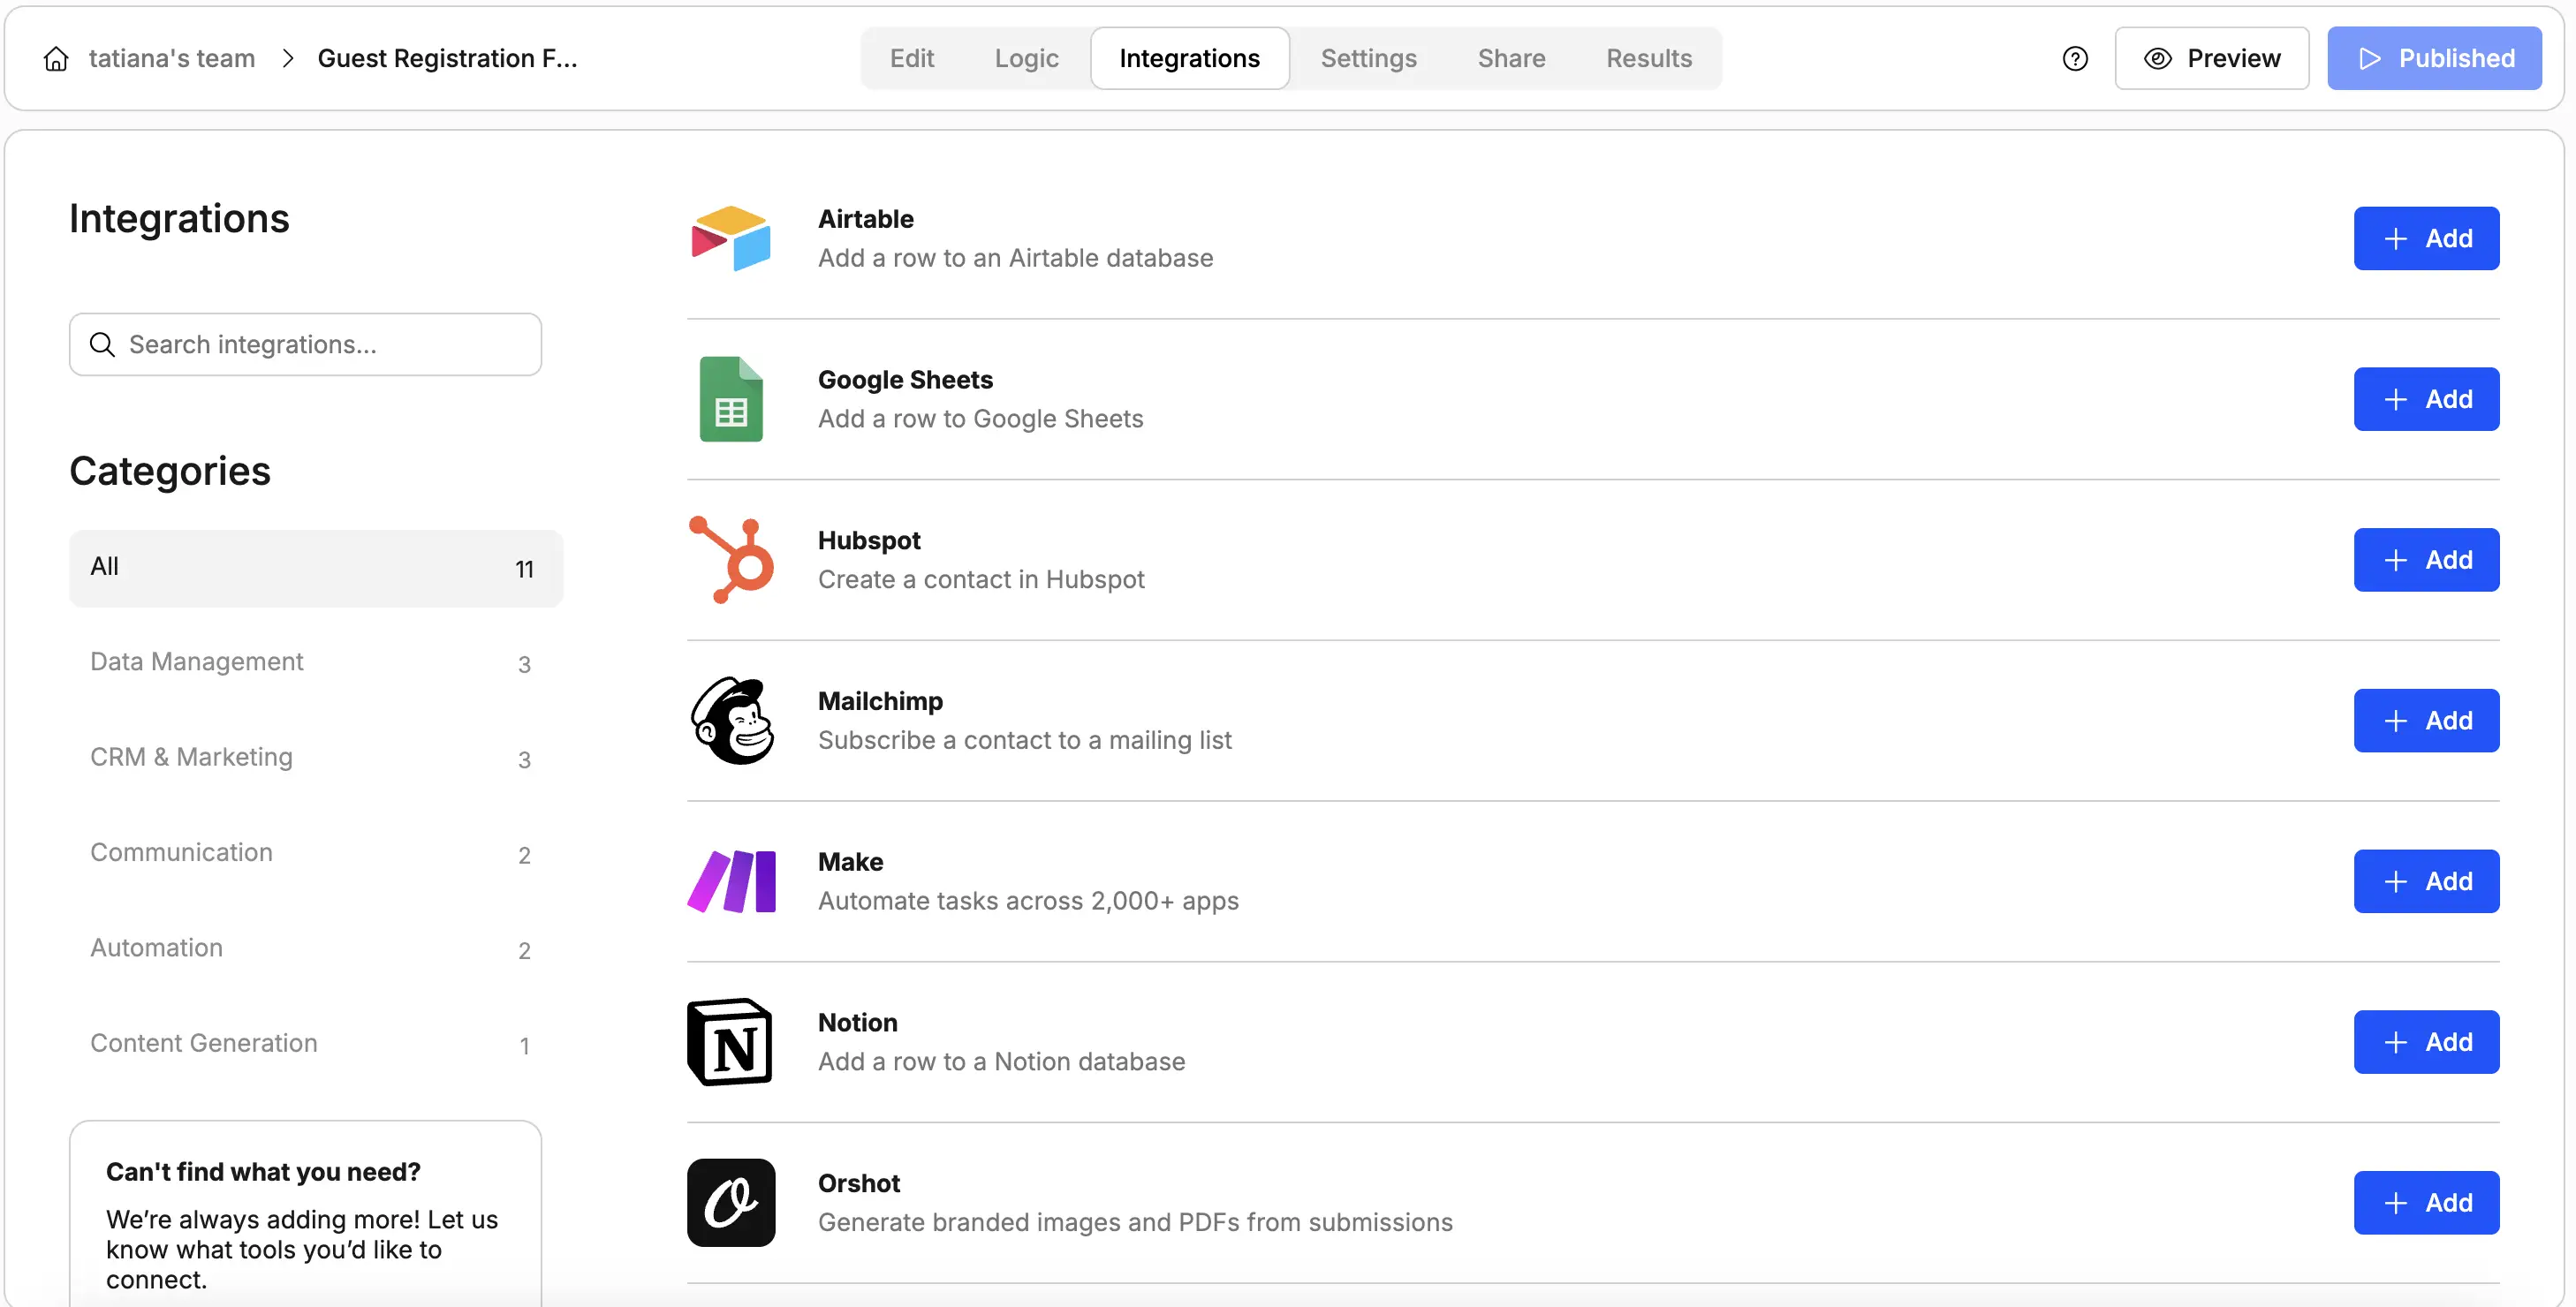Add the Airtable integration

(x=2426, y=239)
